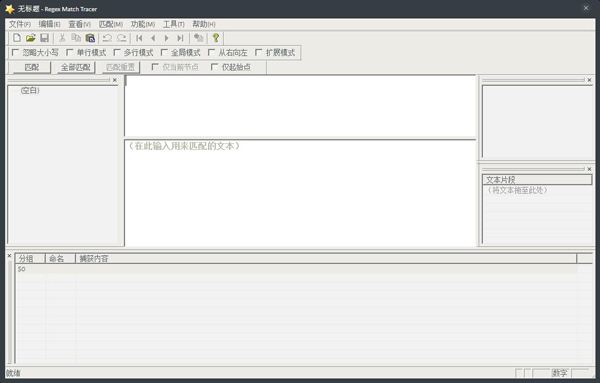The width and height of the screenshot is (600, 383).
Task: Click the 文本片段 list header
Action: [537, 180]
